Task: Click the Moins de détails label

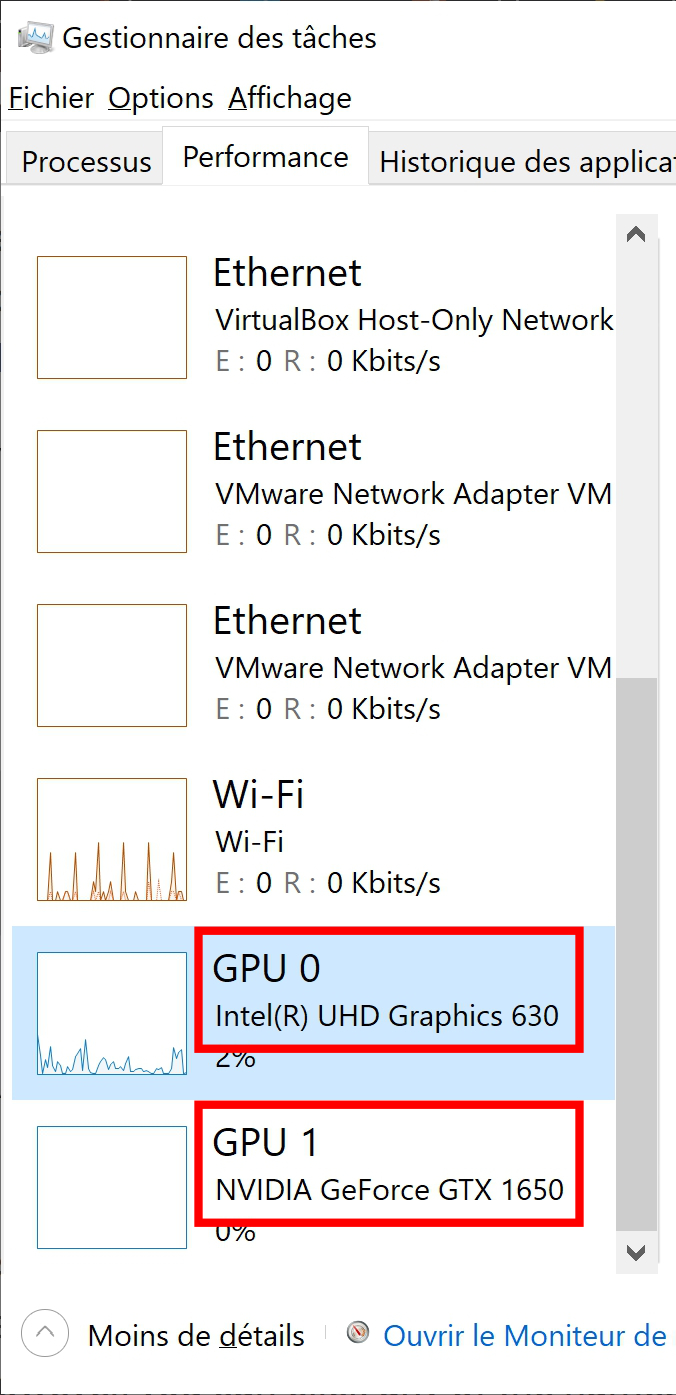Action: (x=196, y=1335)
